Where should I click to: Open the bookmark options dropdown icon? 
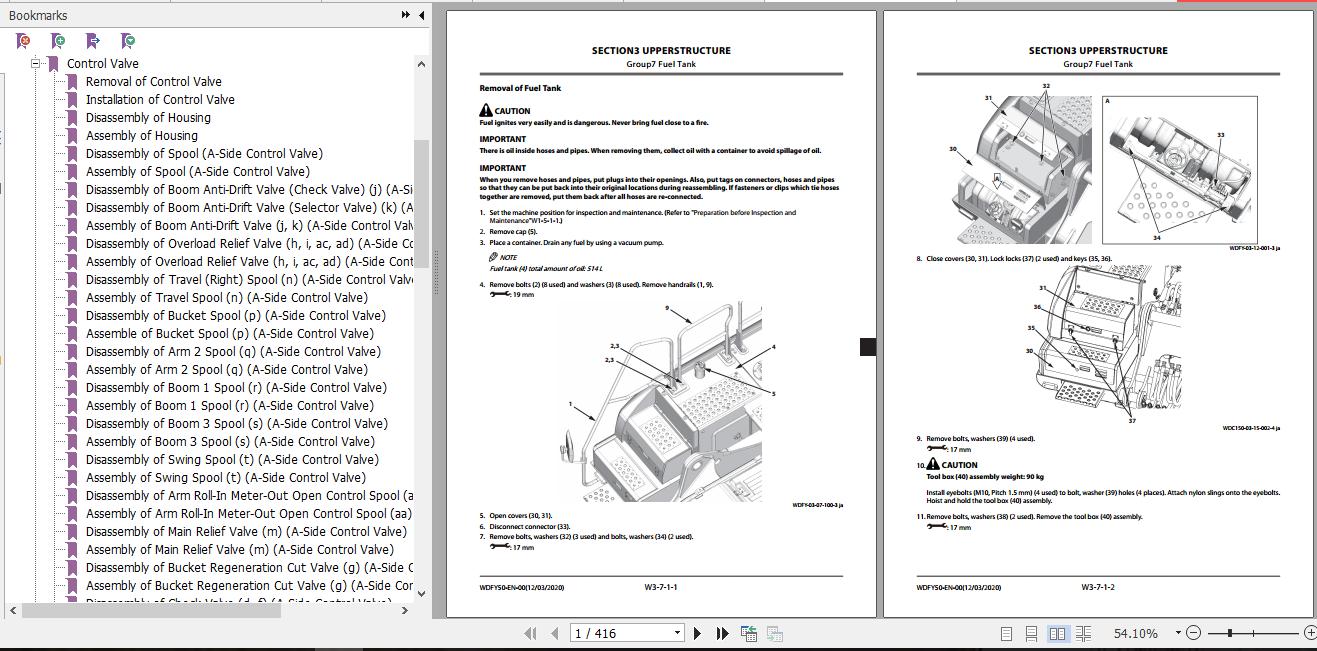(128, 41)
